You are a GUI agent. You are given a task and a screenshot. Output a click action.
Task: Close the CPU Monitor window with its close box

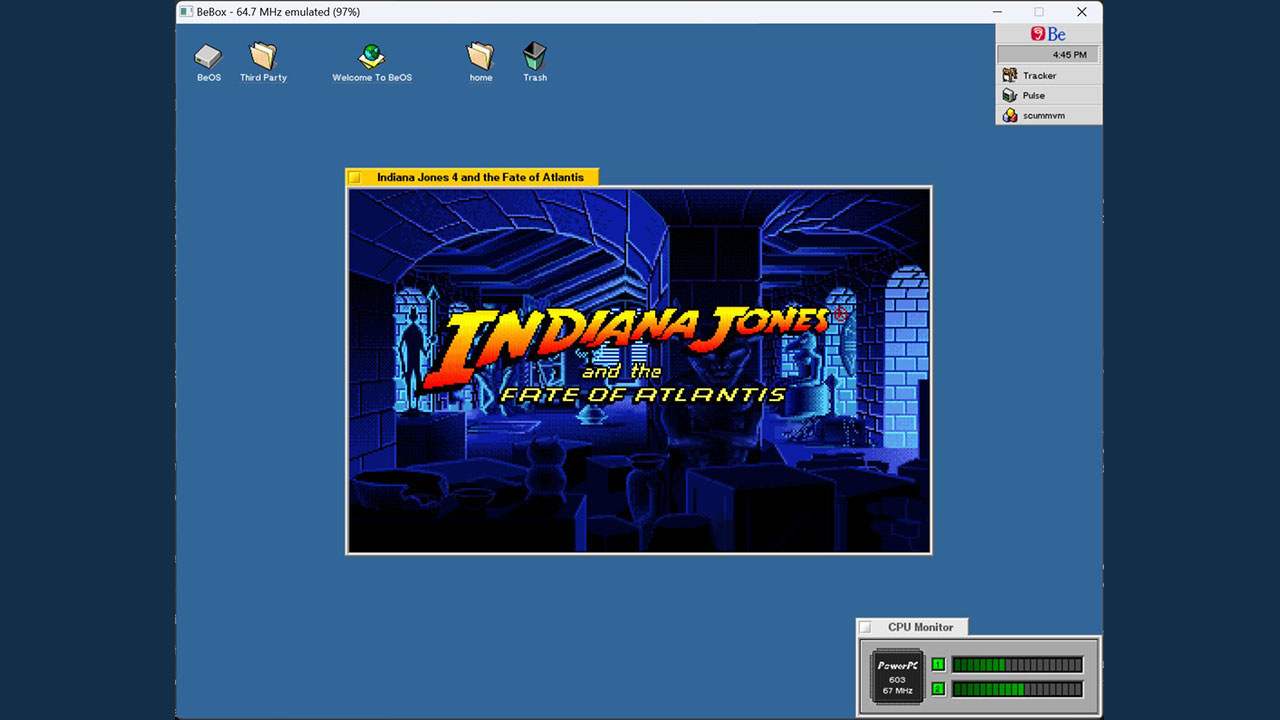[865, 627]
